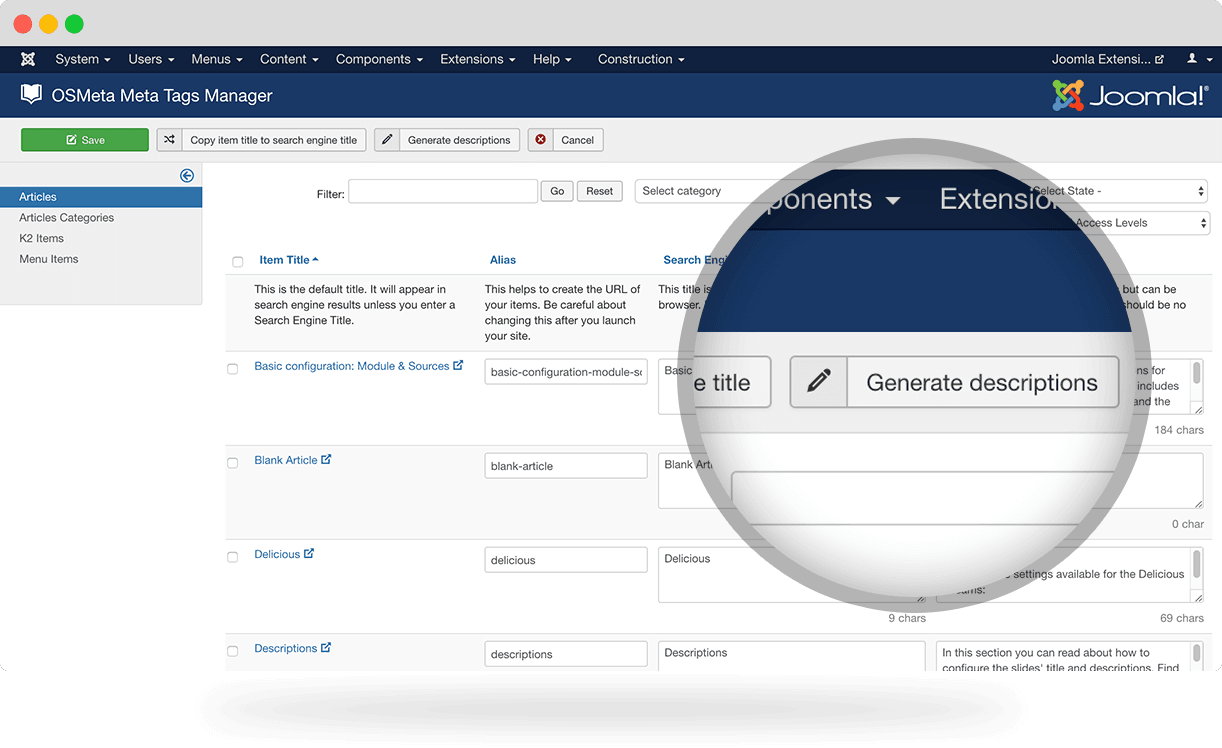Click the Descriptions row meta description textarea
Viewport: 1222px width, 748px height.
[1070, 656]
